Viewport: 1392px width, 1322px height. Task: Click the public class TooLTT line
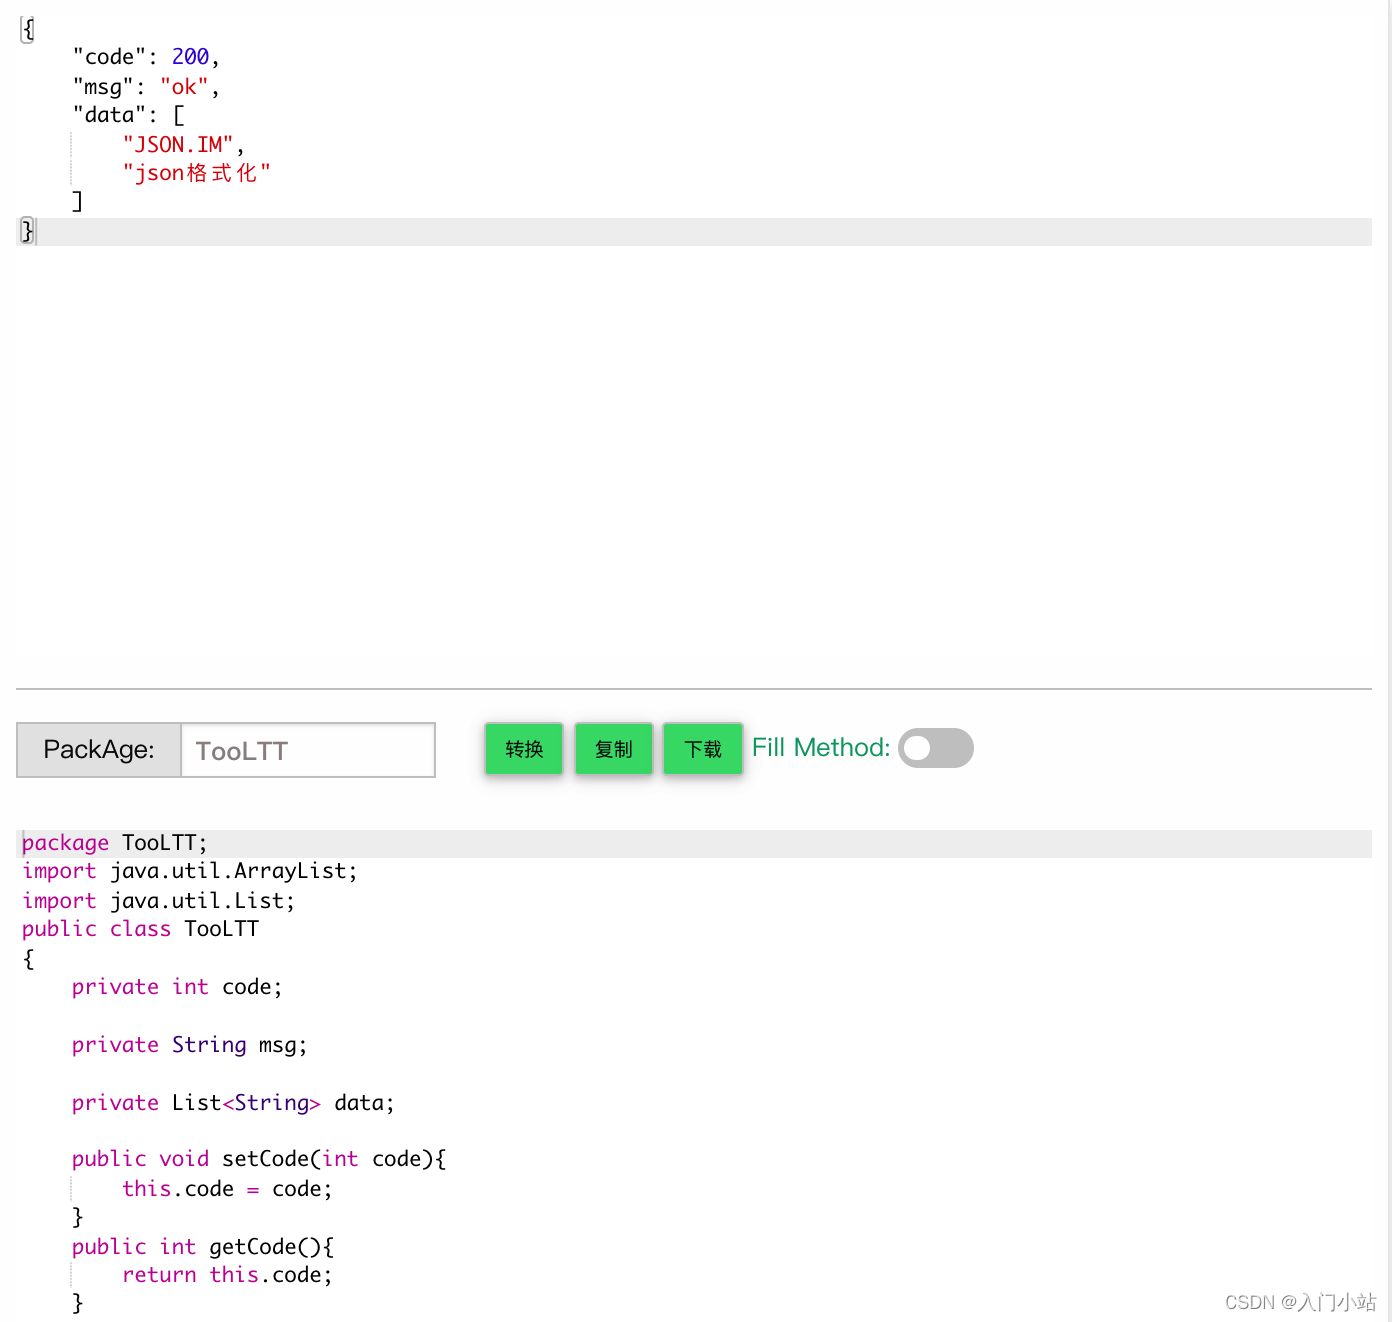[140, 929]
